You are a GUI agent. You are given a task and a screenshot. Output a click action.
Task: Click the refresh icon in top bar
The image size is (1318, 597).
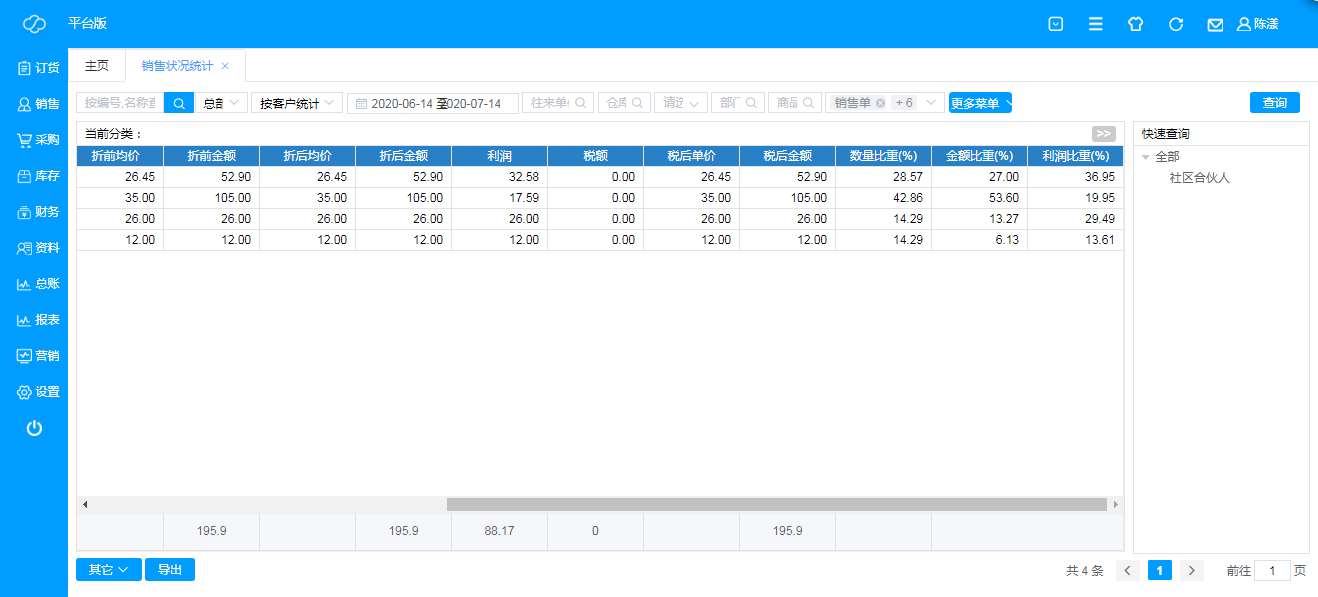coord(1176,24)
